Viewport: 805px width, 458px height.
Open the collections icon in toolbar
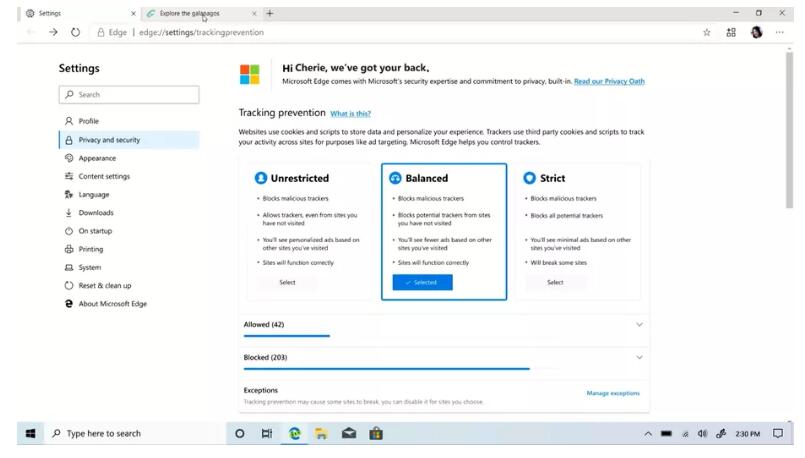(731, 32)
